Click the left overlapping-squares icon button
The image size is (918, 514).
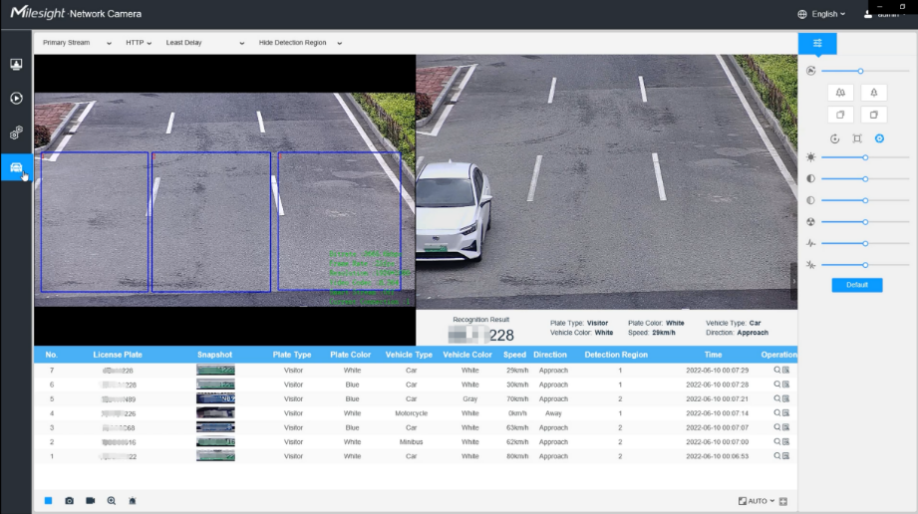pyautogui.click(x=840, y=115)
